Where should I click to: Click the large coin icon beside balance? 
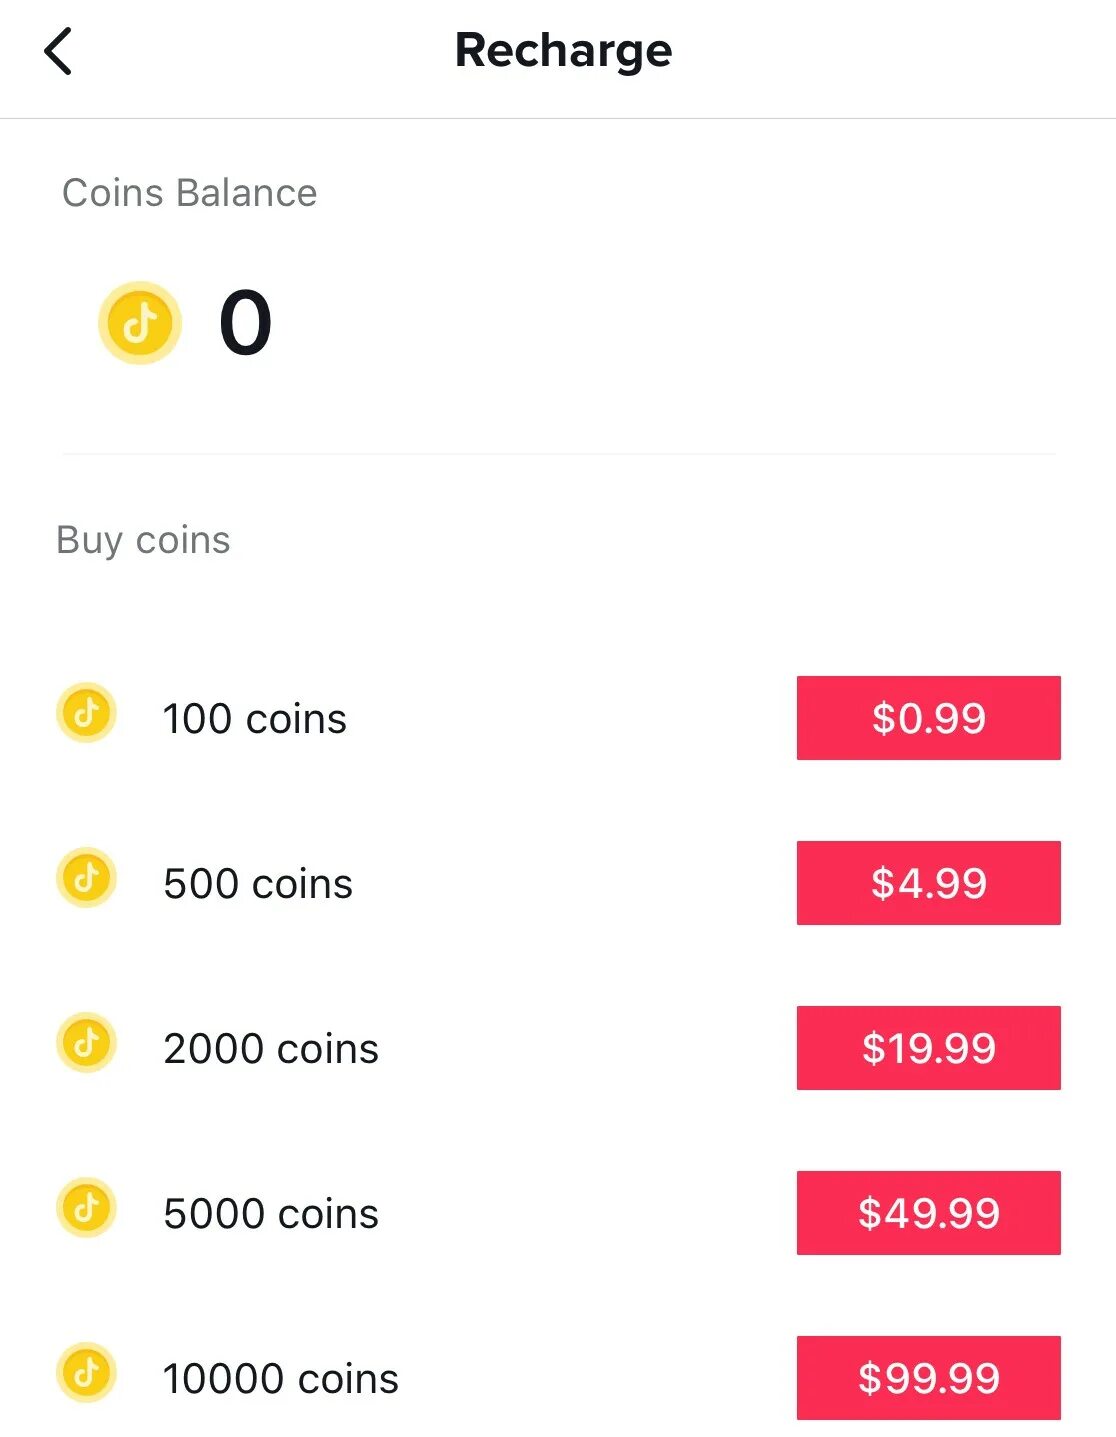click(140, 322)
